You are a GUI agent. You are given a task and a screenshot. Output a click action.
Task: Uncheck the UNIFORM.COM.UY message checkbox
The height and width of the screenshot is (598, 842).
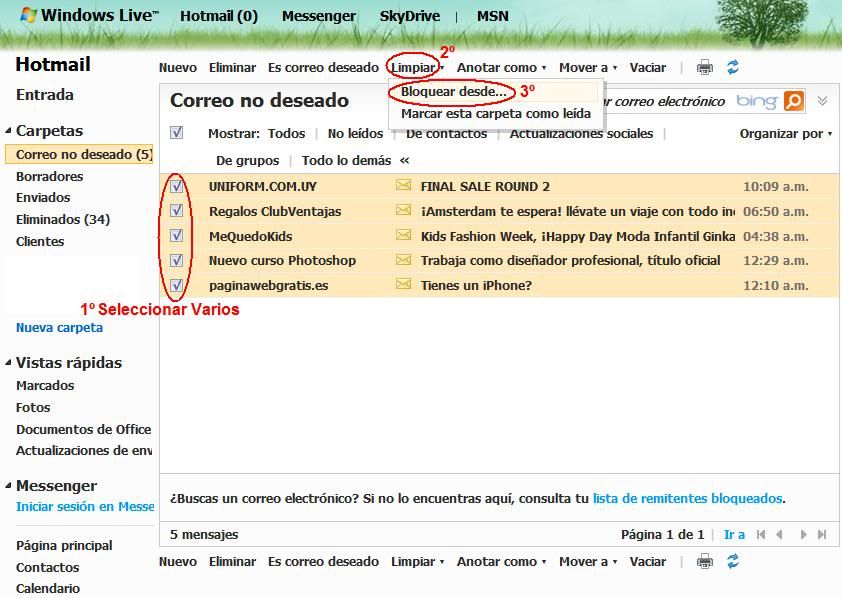(x=177, y=186)
